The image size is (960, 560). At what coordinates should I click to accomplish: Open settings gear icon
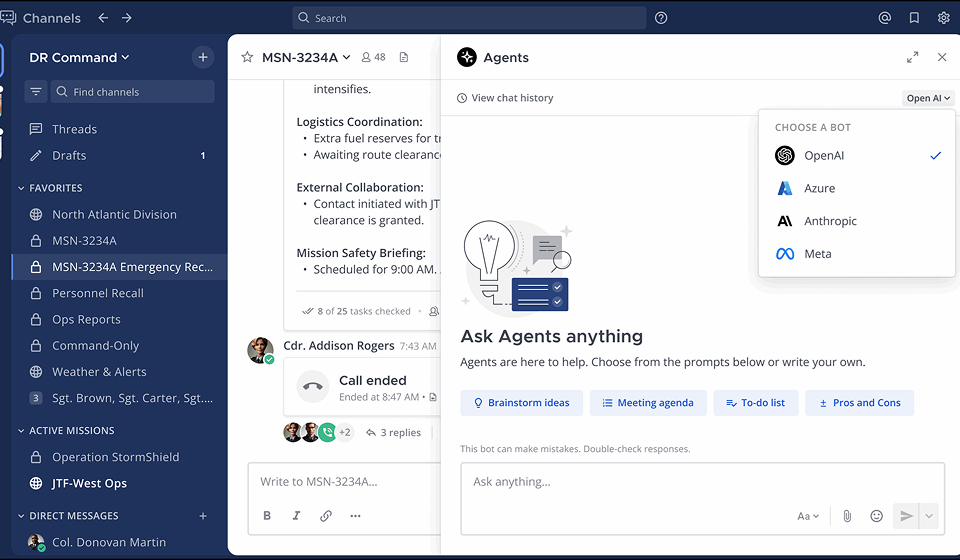pos(943,18)
